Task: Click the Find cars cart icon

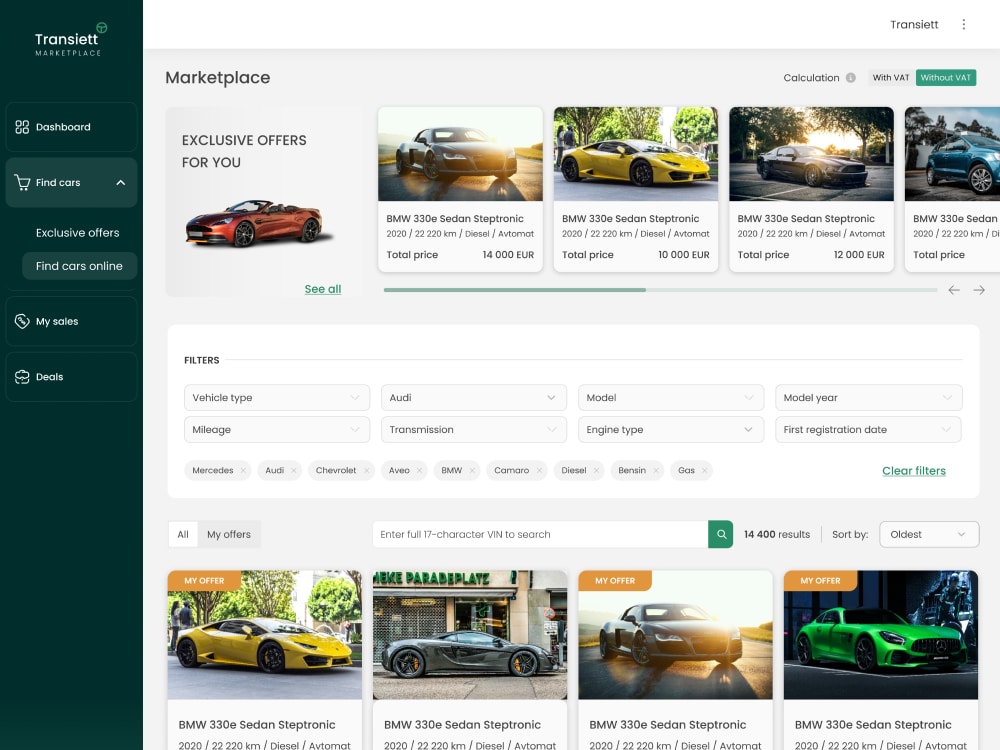Action: point(22,182)
